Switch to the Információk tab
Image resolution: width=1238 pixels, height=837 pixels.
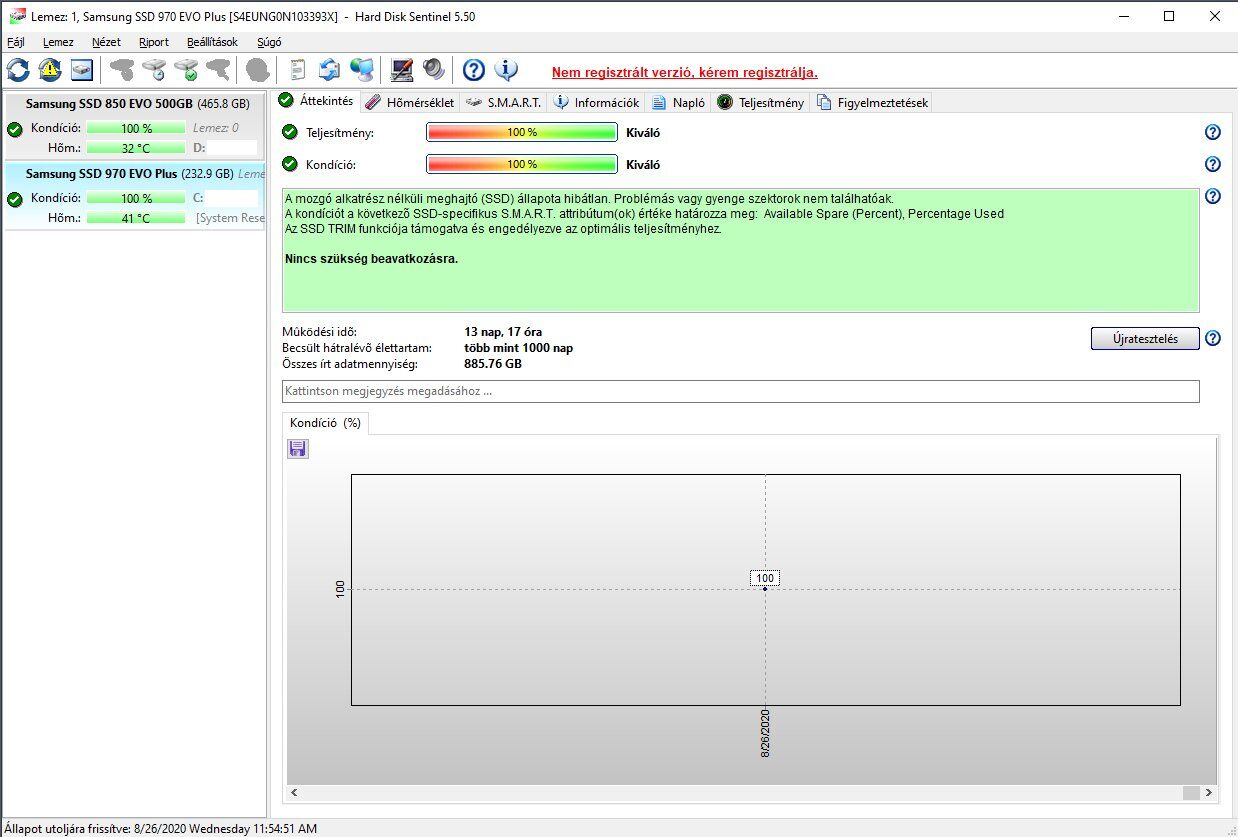point(596,102)
